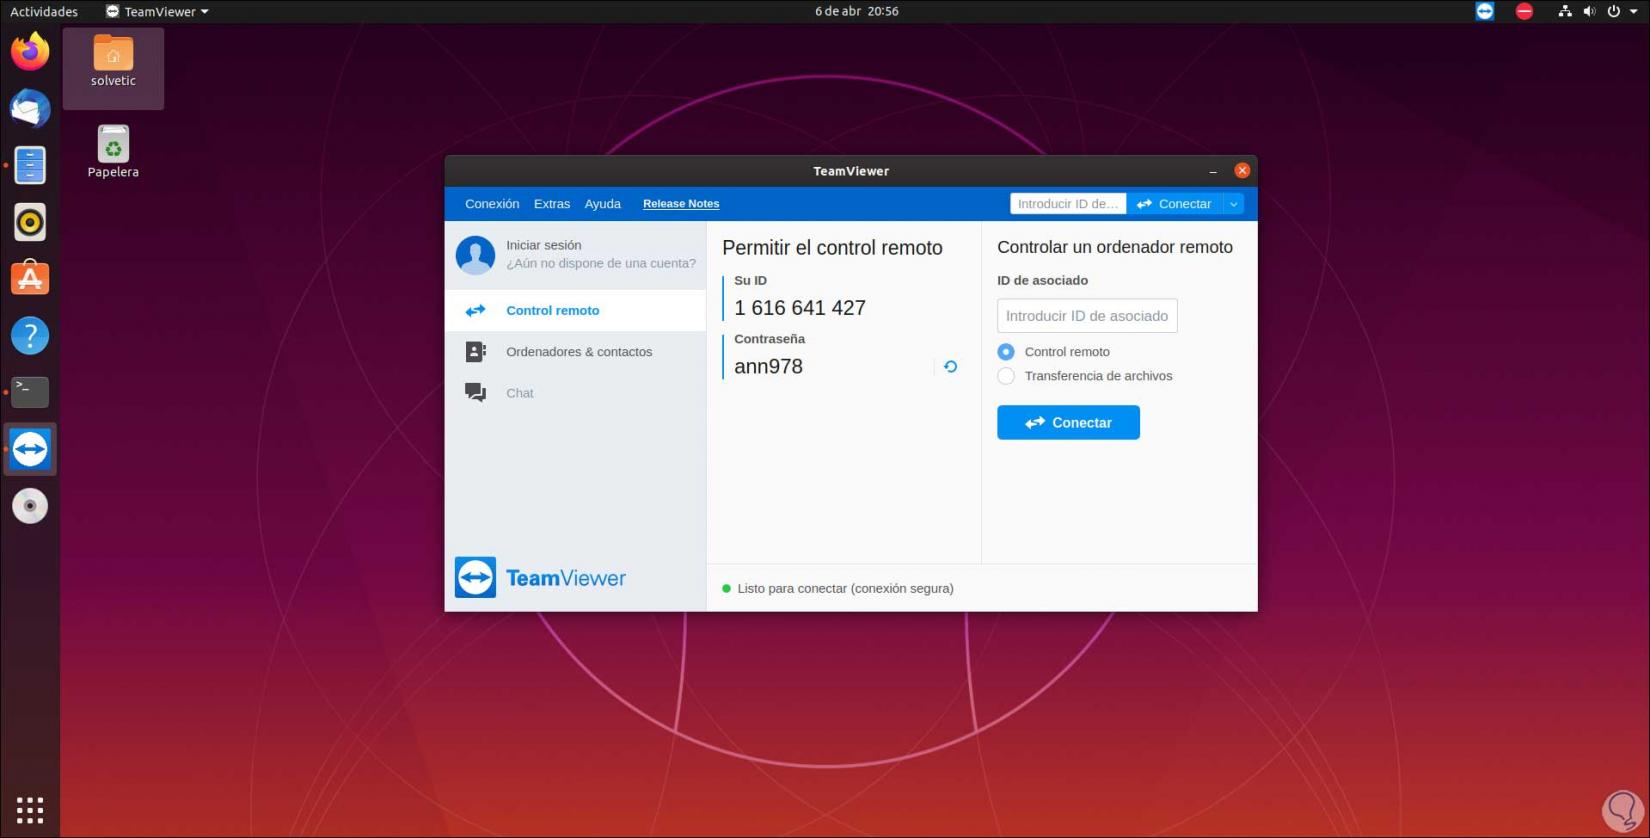Open Firefox from the dock

(x=30, y=51)
